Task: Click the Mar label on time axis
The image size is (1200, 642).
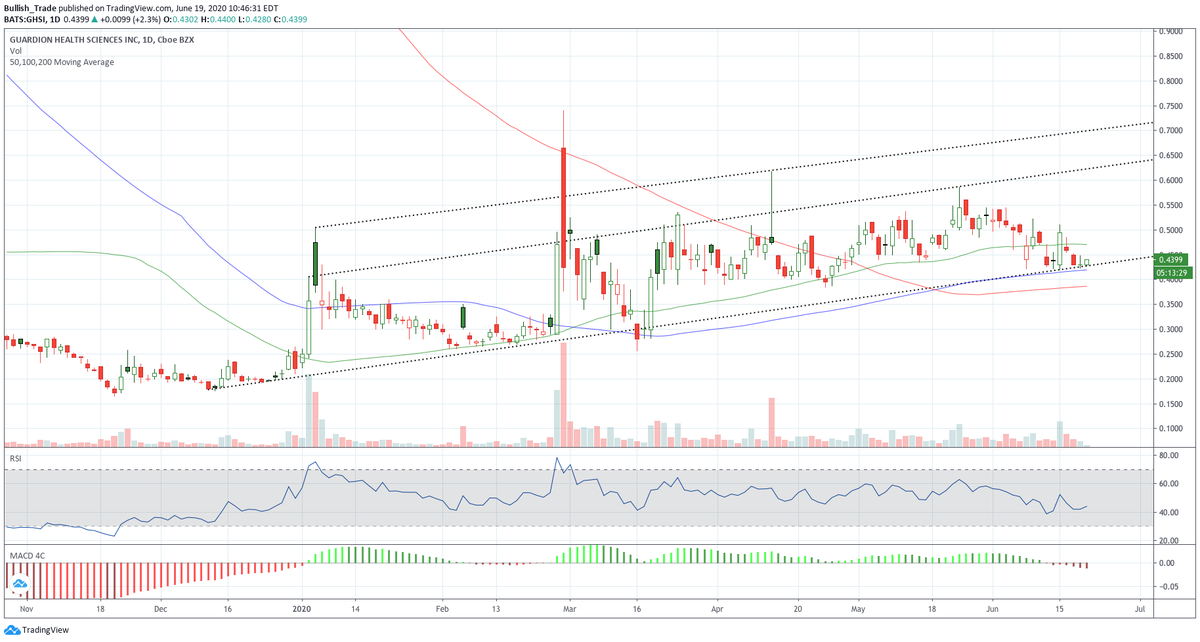Action: point(569,607)
